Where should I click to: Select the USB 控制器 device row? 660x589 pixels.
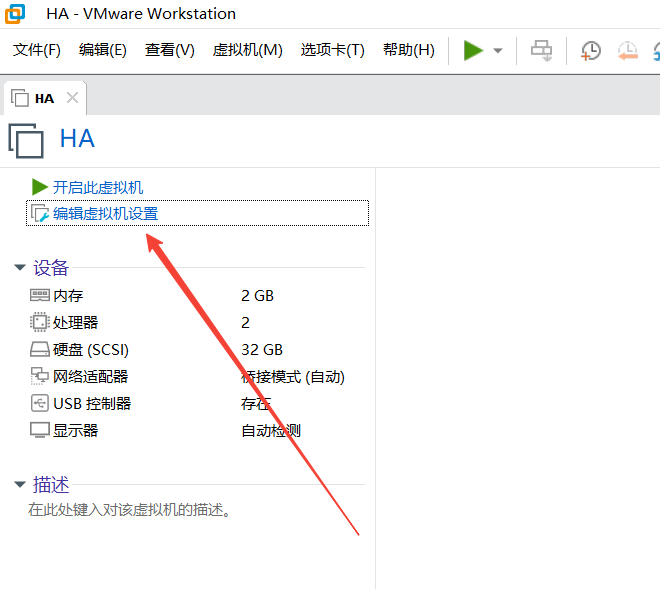tap(197, 403)
